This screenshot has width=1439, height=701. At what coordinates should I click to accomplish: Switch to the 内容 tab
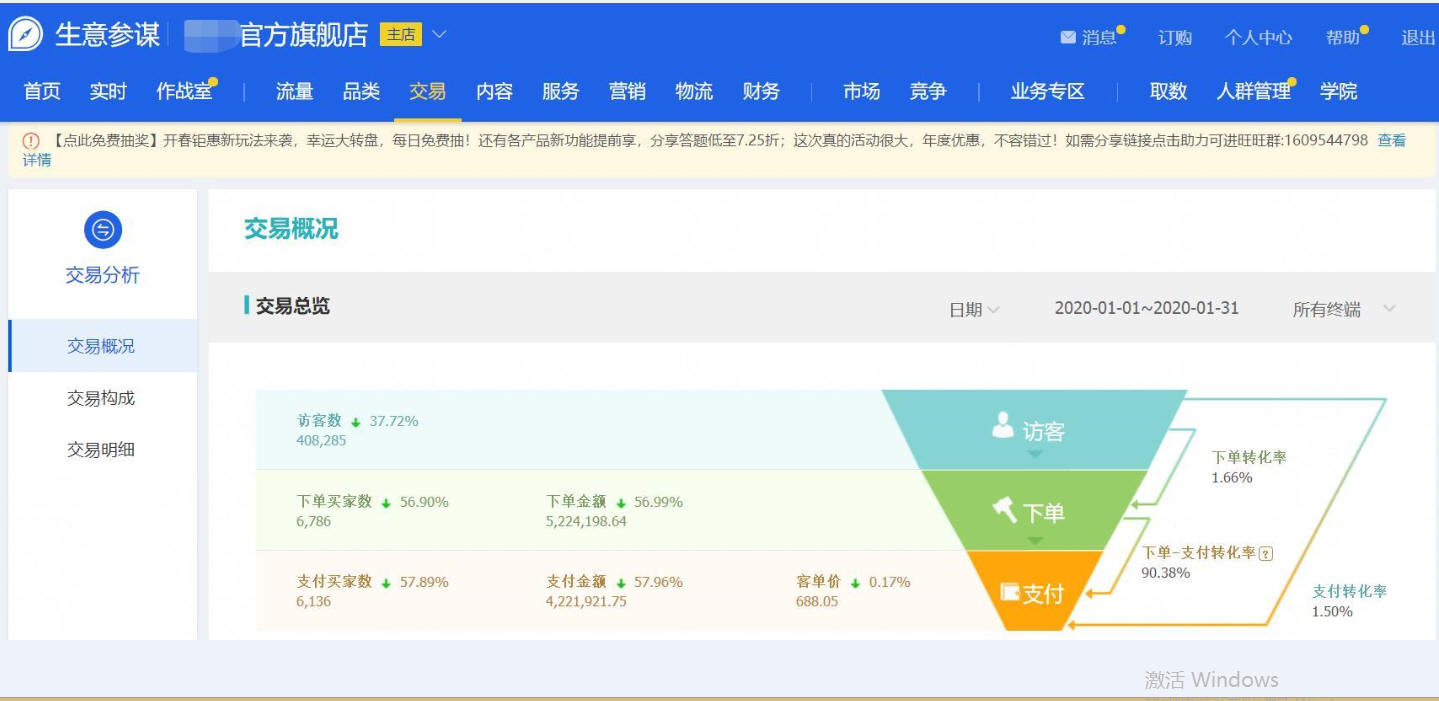[x=494, y=91]
